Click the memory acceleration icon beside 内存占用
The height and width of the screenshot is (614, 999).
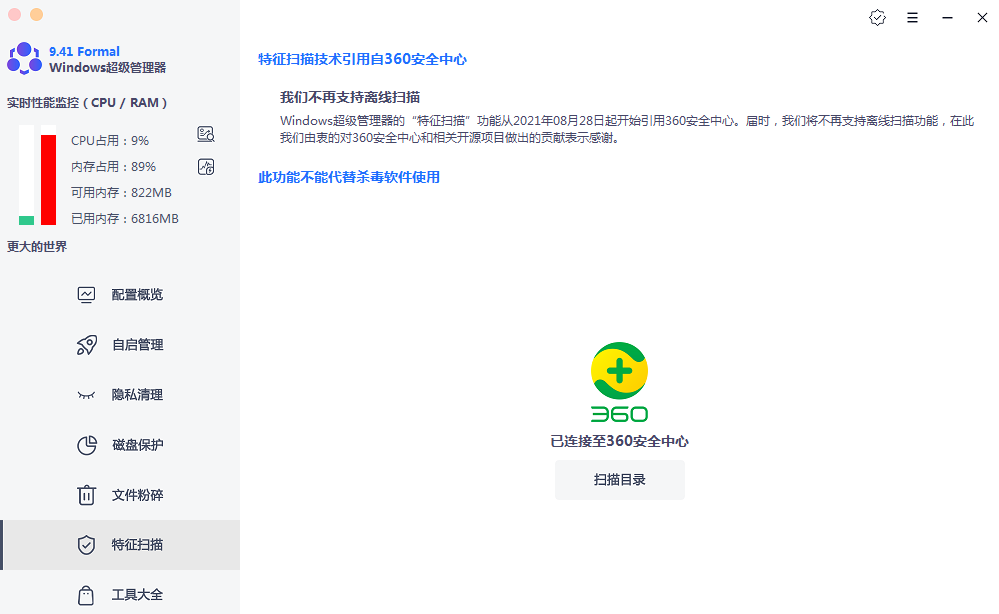[x=206, y=166]
